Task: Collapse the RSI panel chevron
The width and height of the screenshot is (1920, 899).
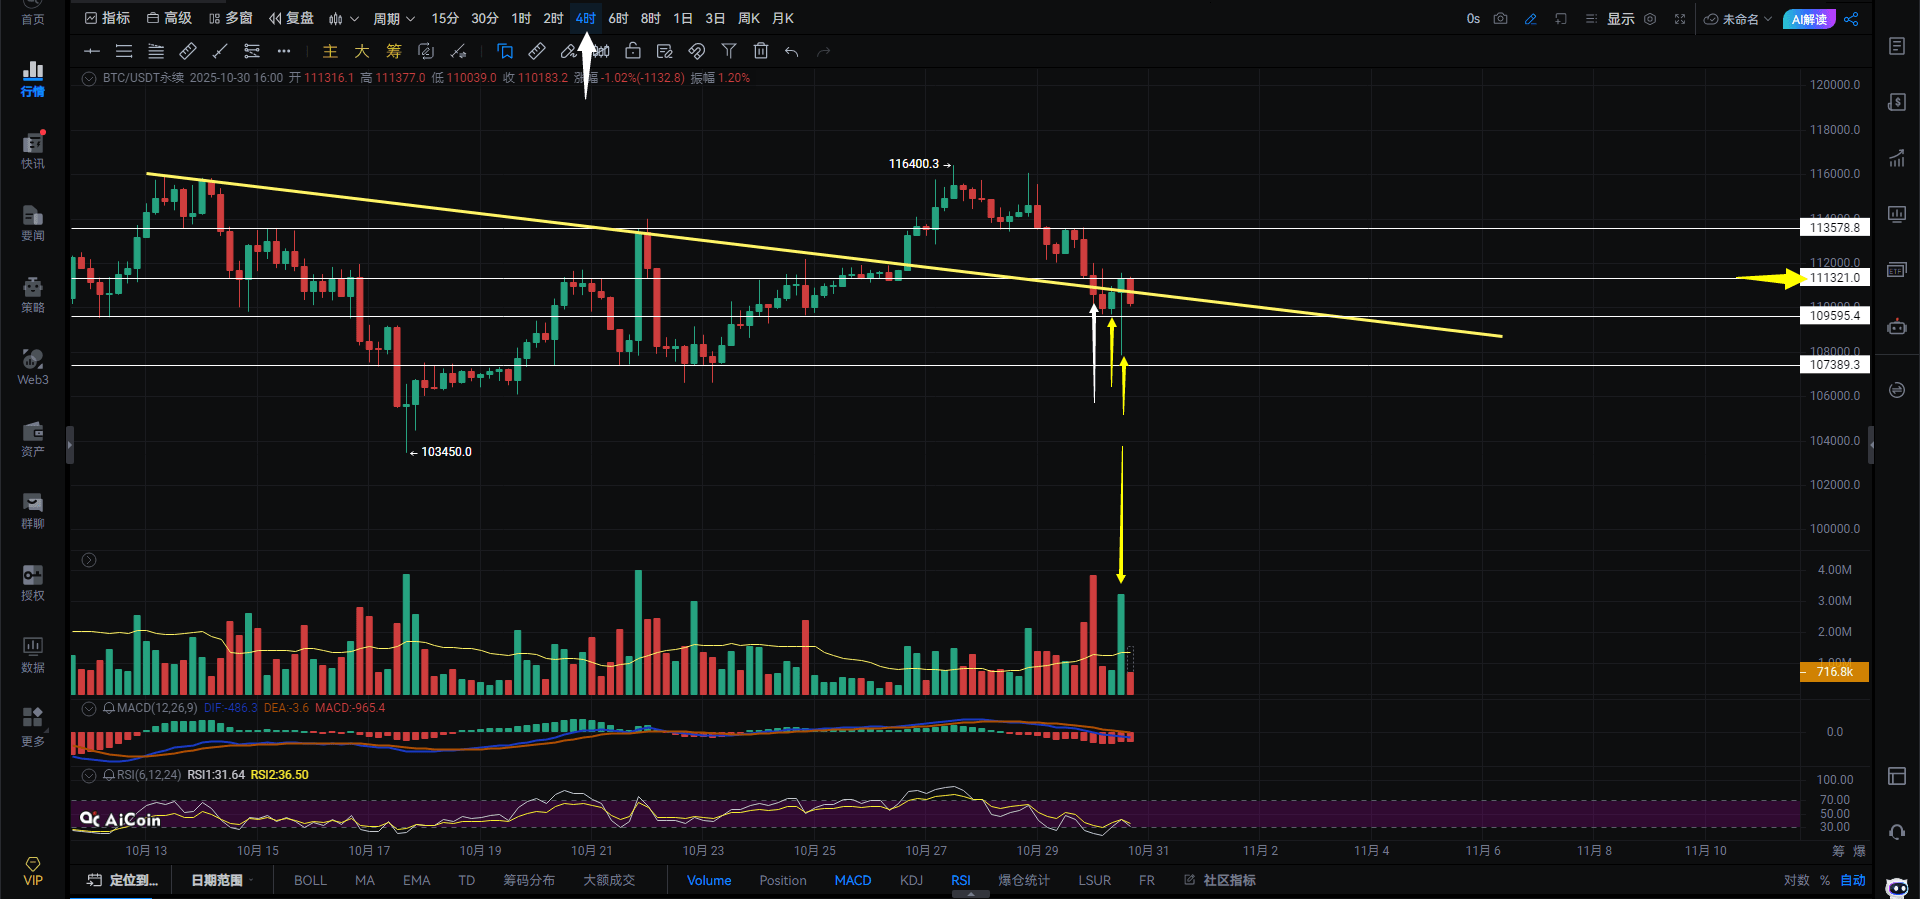Action: (x=89, y=775)
